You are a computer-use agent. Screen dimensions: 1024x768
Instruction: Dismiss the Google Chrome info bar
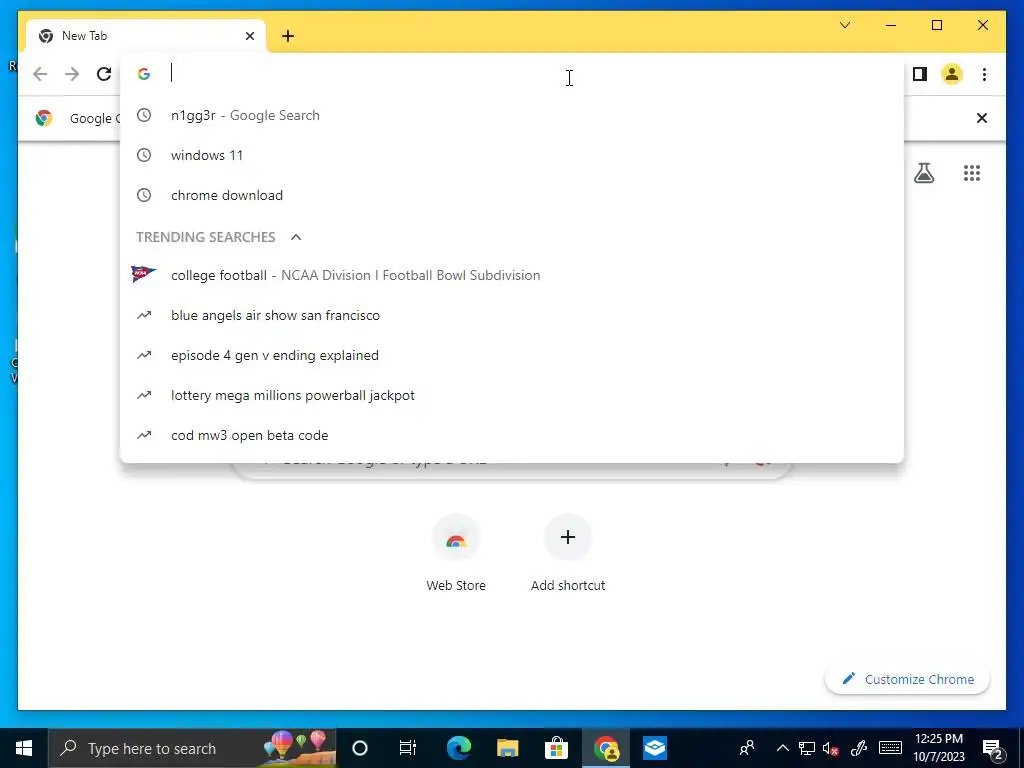(981, 118)
